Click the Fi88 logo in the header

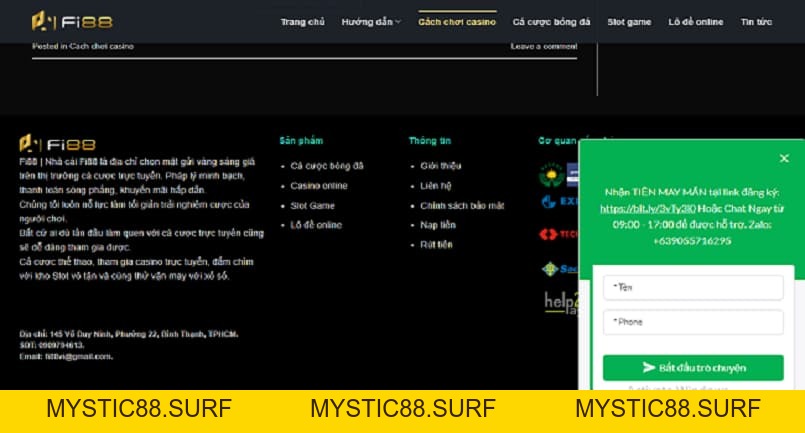click(x=72, y=22)
